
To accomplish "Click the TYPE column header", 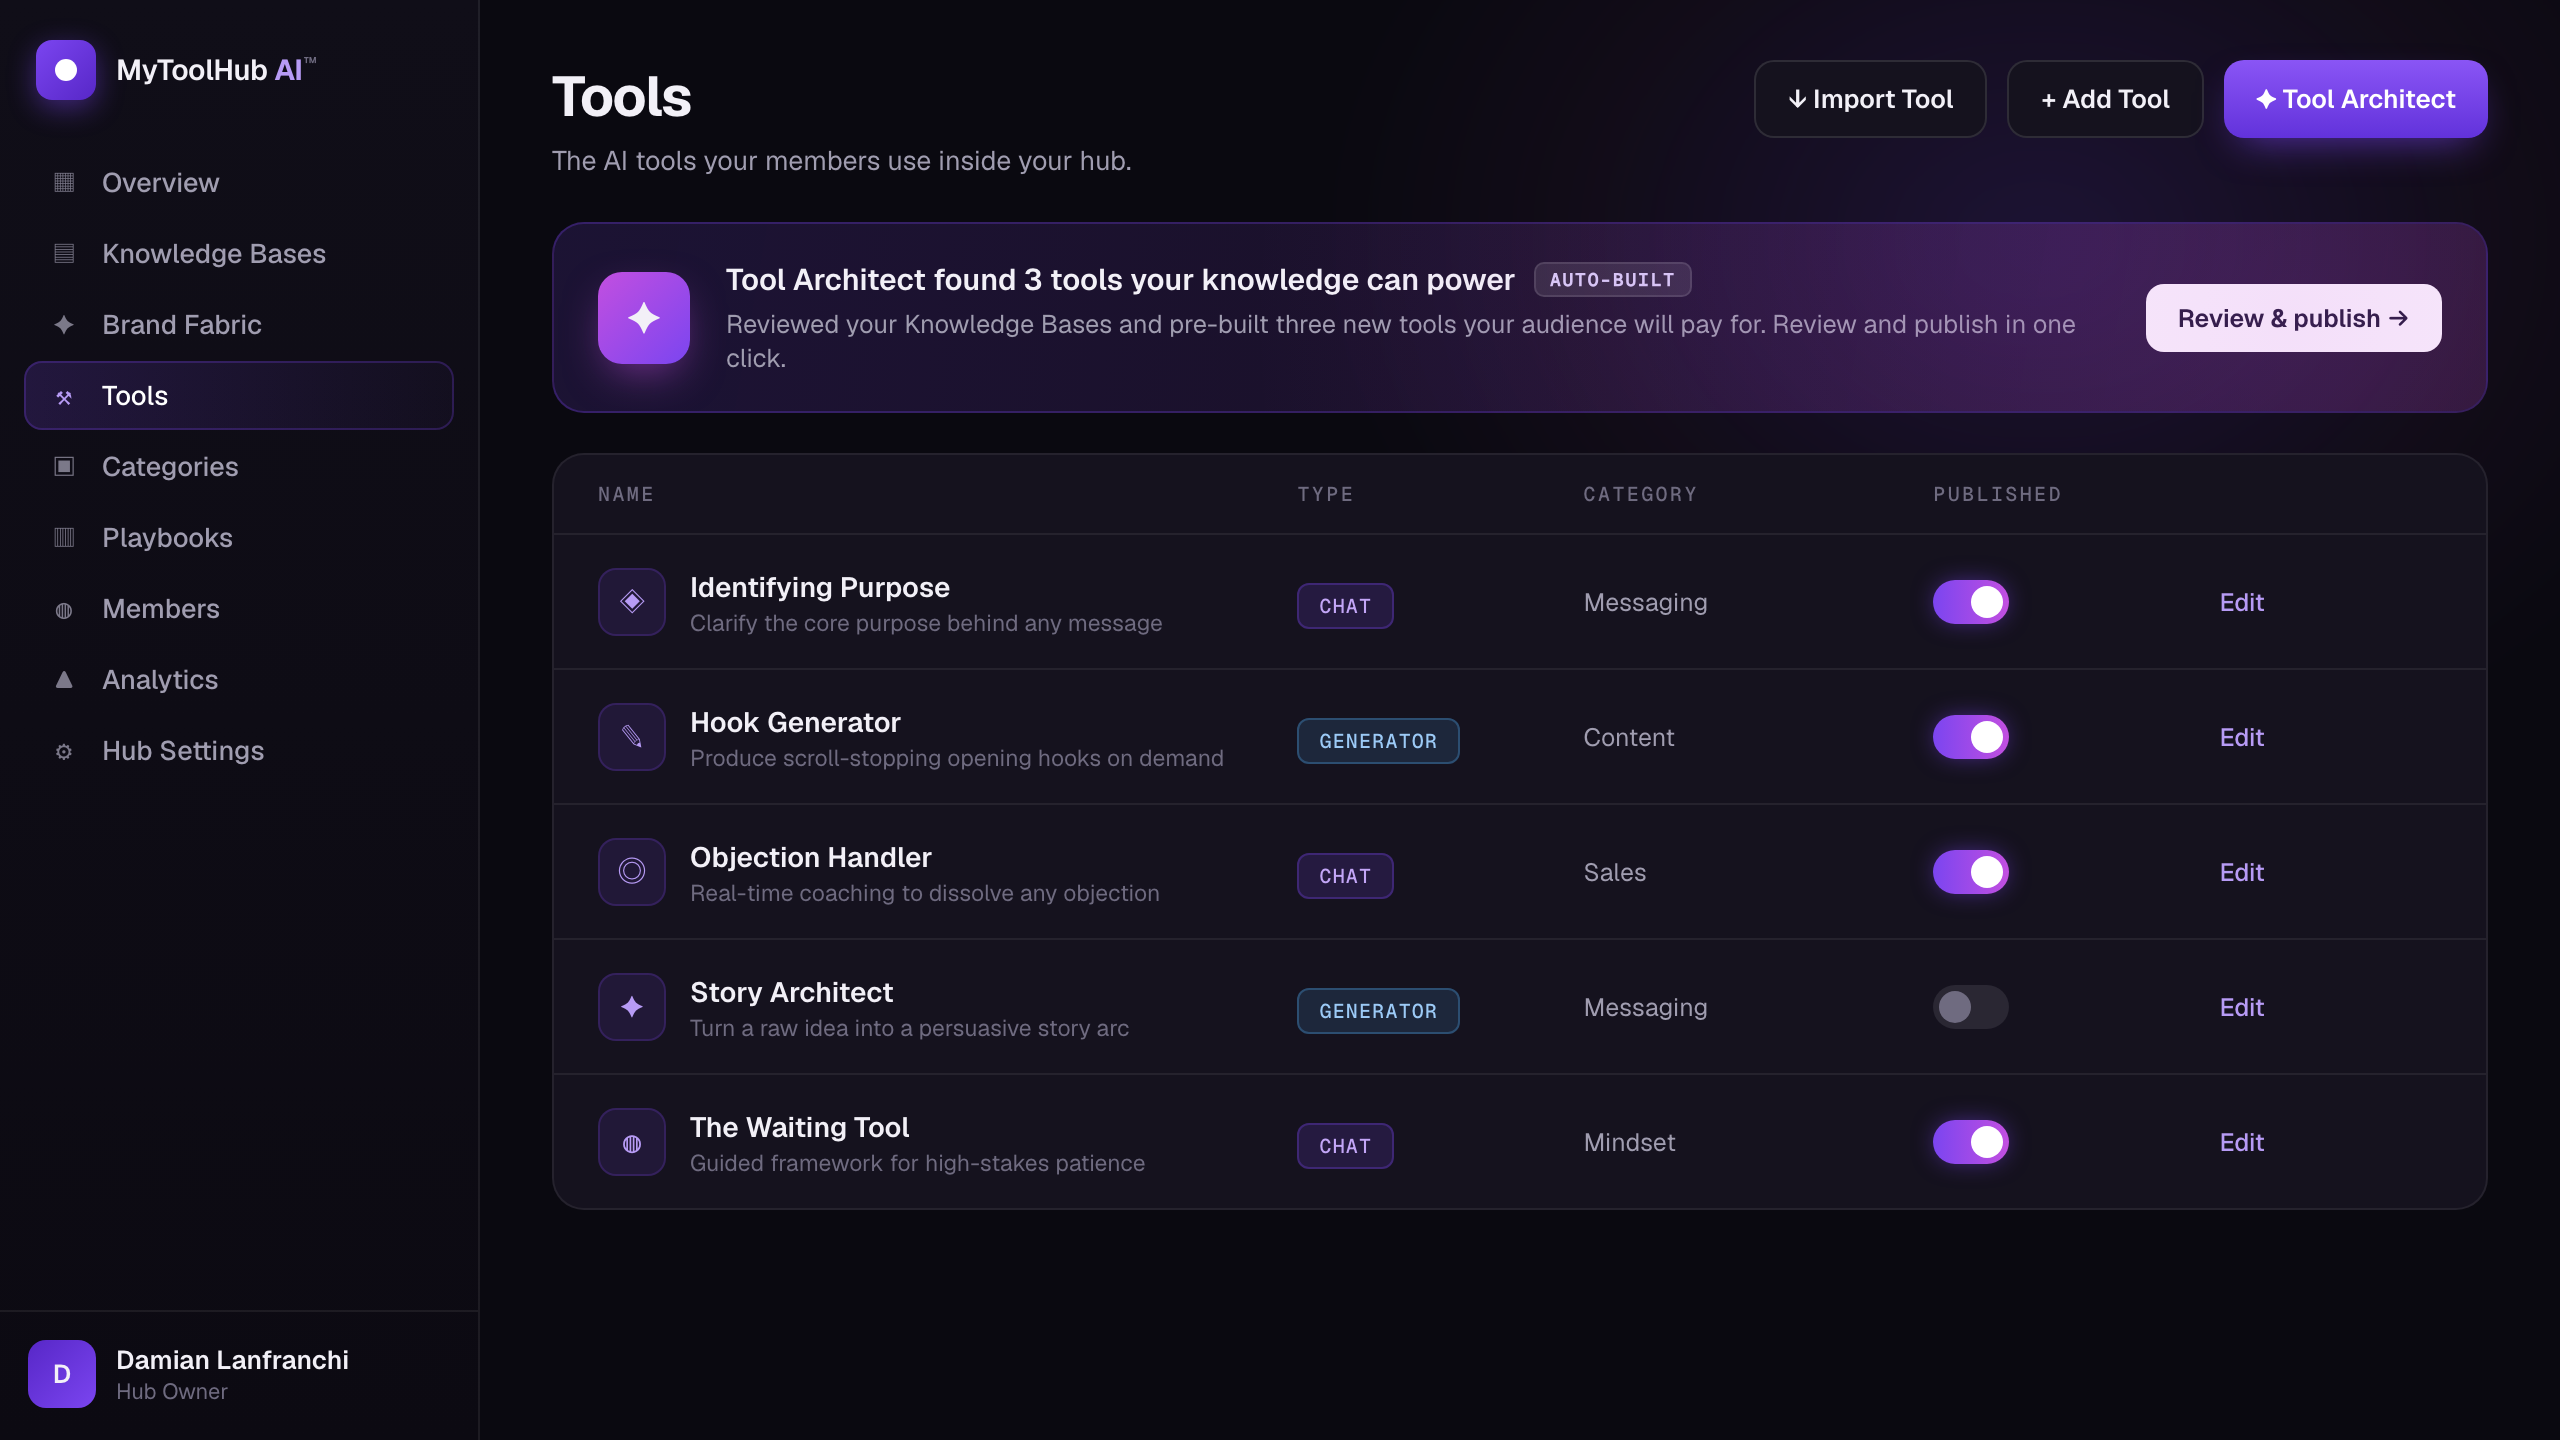I will pos(1325,494).
